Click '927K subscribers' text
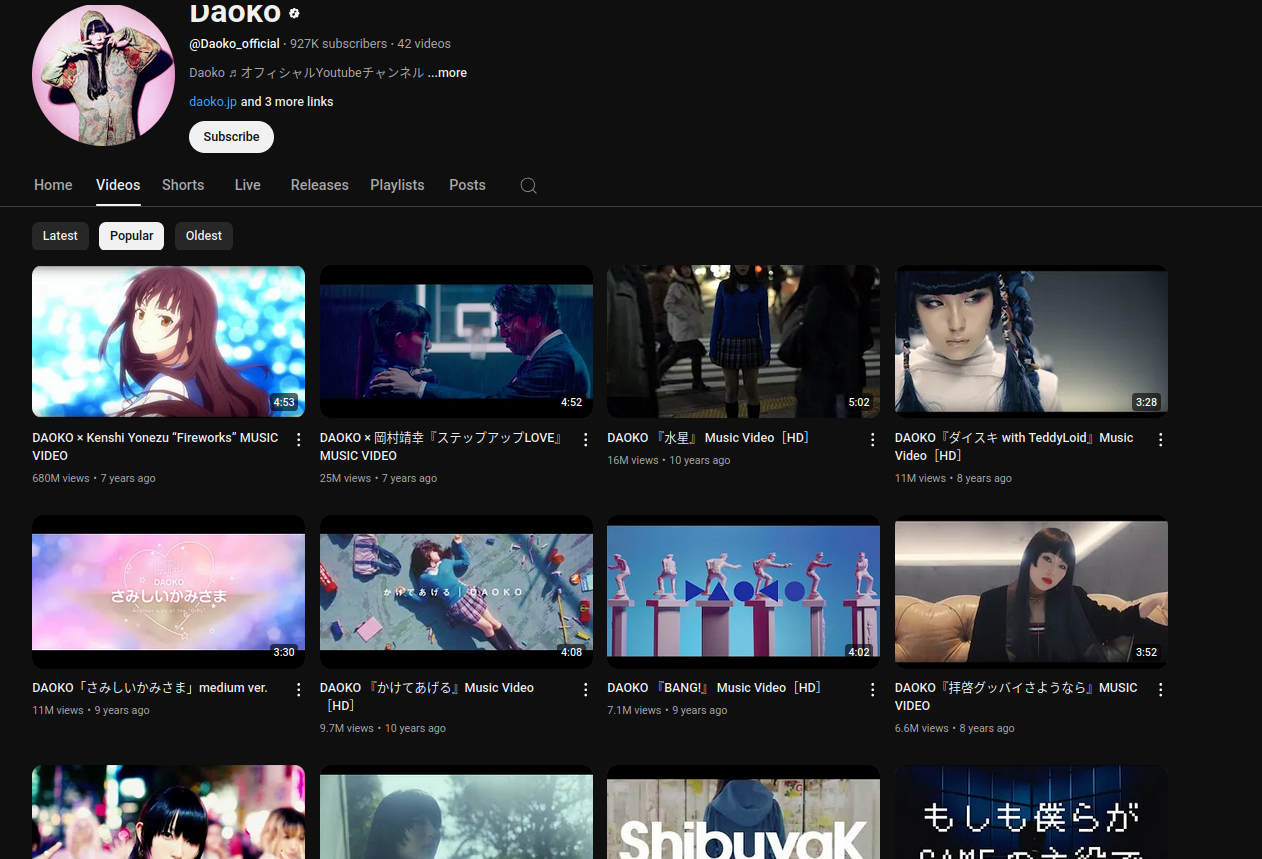 [338, 44]
